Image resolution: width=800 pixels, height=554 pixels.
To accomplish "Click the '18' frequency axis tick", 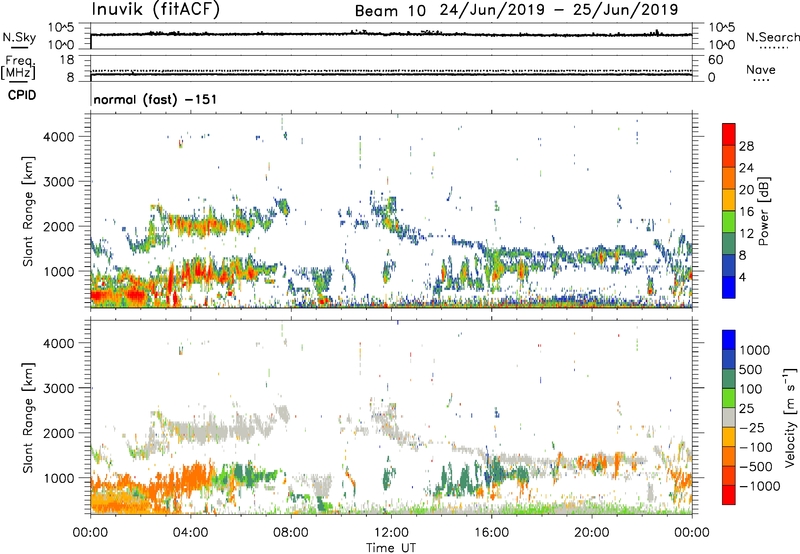I will [67, 59].
